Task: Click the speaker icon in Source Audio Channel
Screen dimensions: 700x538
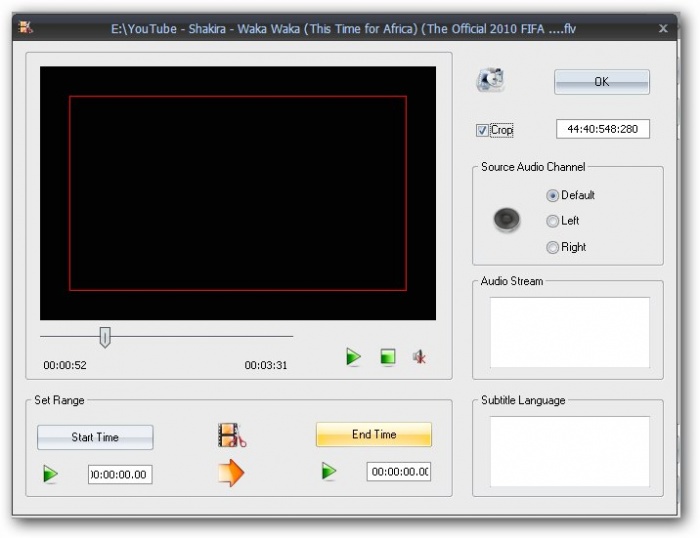Action: tap(507, 220)
